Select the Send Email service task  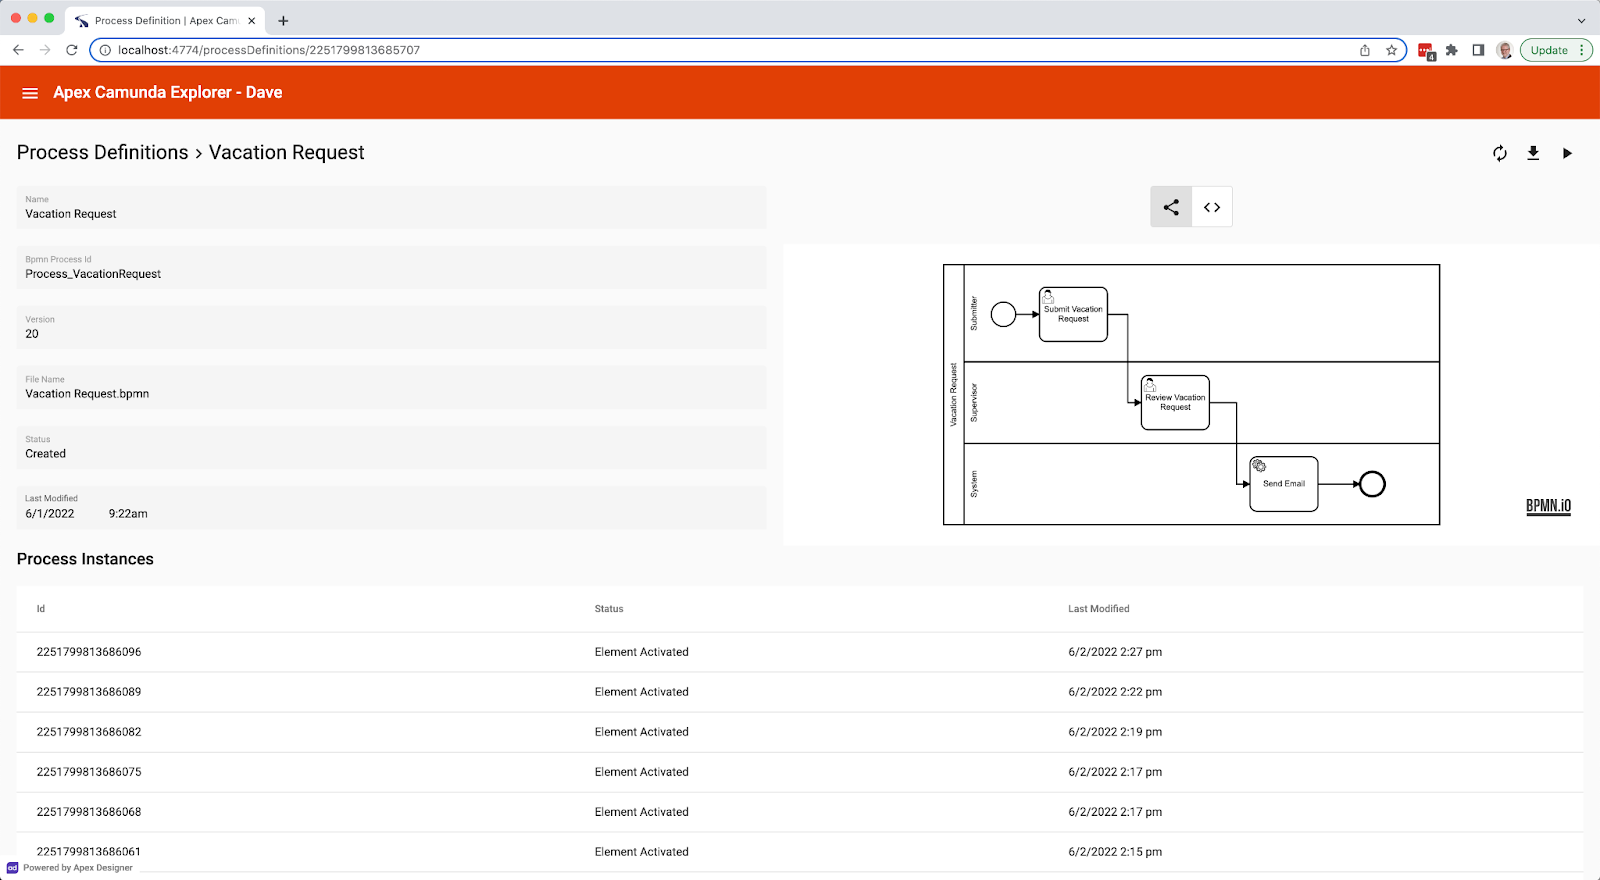(x=1284, y=484)
